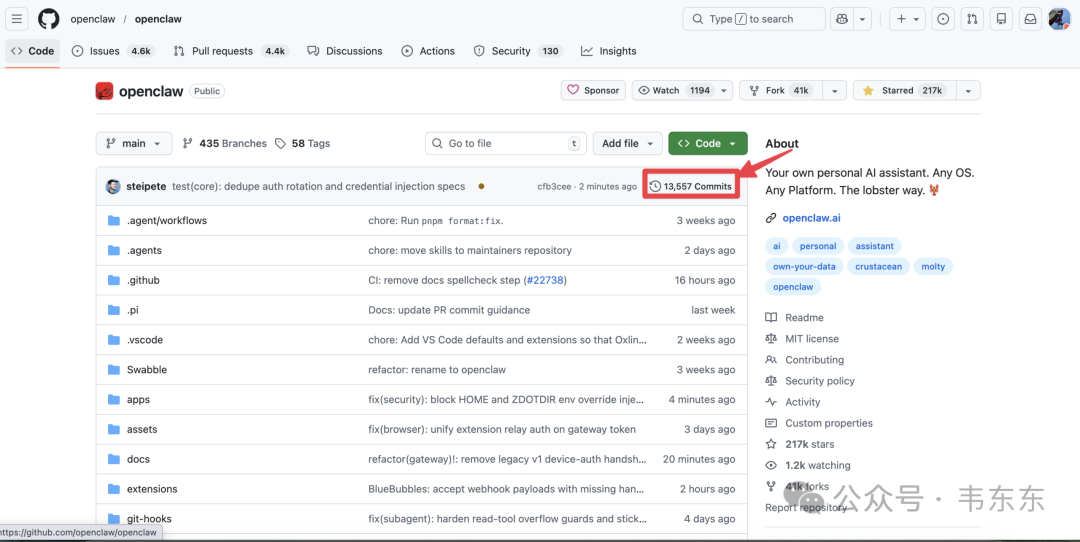This screenshot has width=1080, height=542.
Task: Open the .agent/workflows folder
Action: 167,220
